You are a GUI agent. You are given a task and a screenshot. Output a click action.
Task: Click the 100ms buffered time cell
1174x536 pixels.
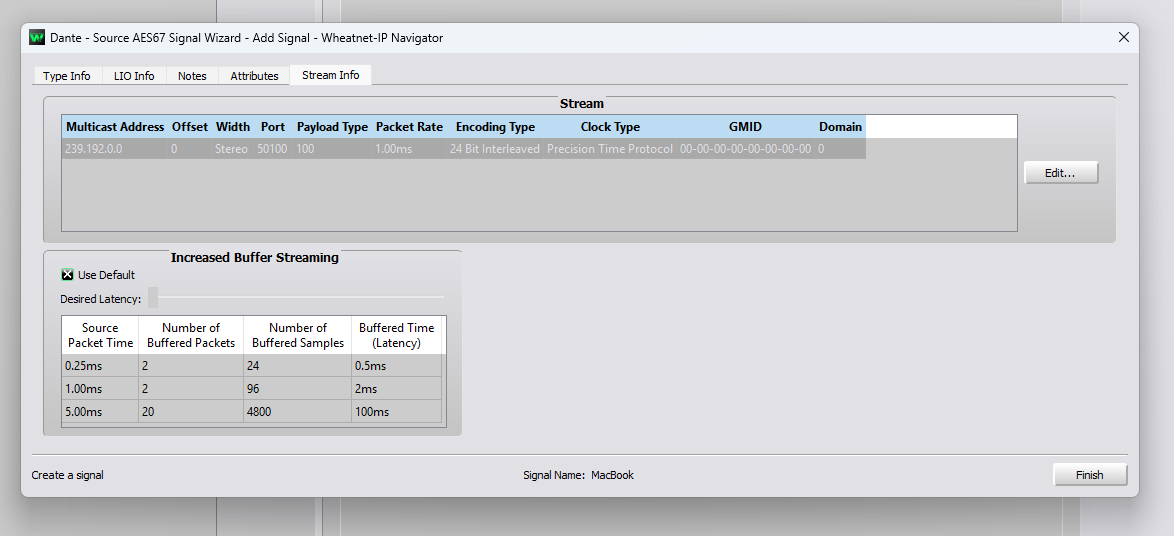pyautogui.click(x=396, y=412)
